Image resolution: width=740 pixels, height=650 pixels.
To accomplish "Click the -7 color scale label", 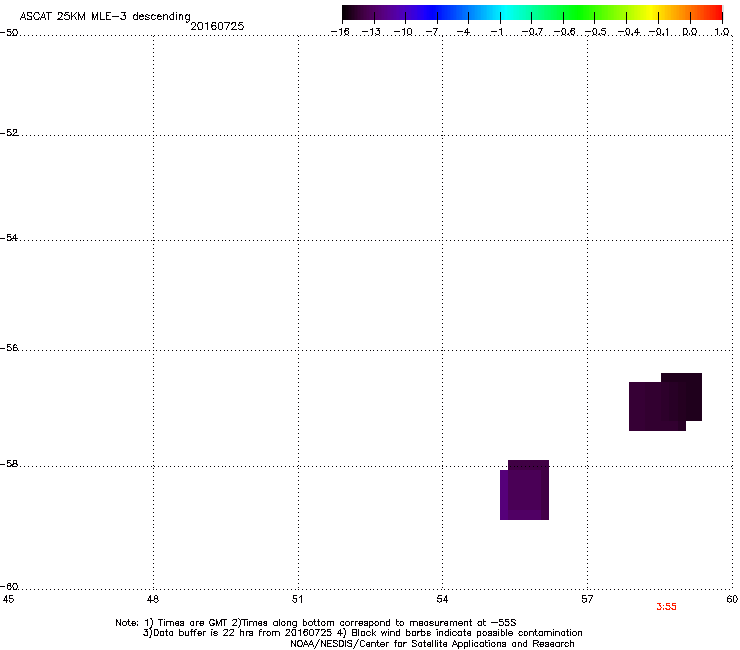I will [434, 32].
